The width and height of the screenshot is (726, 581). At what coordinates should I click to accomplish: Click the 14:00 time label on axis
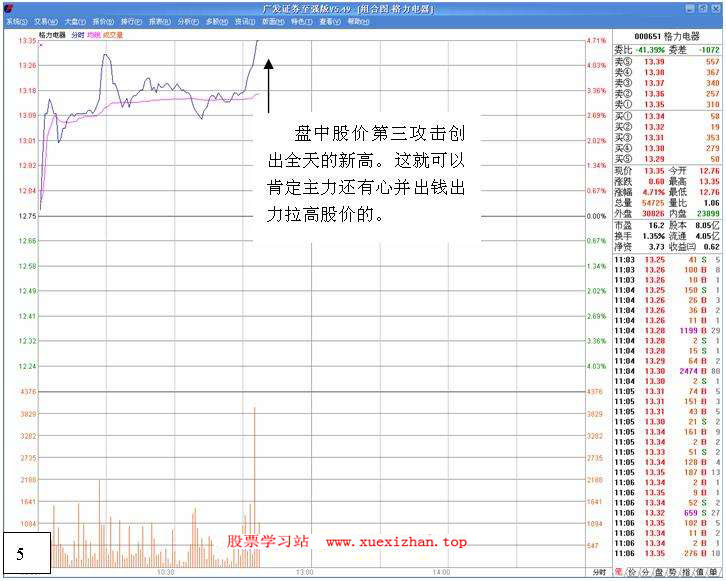441,572
